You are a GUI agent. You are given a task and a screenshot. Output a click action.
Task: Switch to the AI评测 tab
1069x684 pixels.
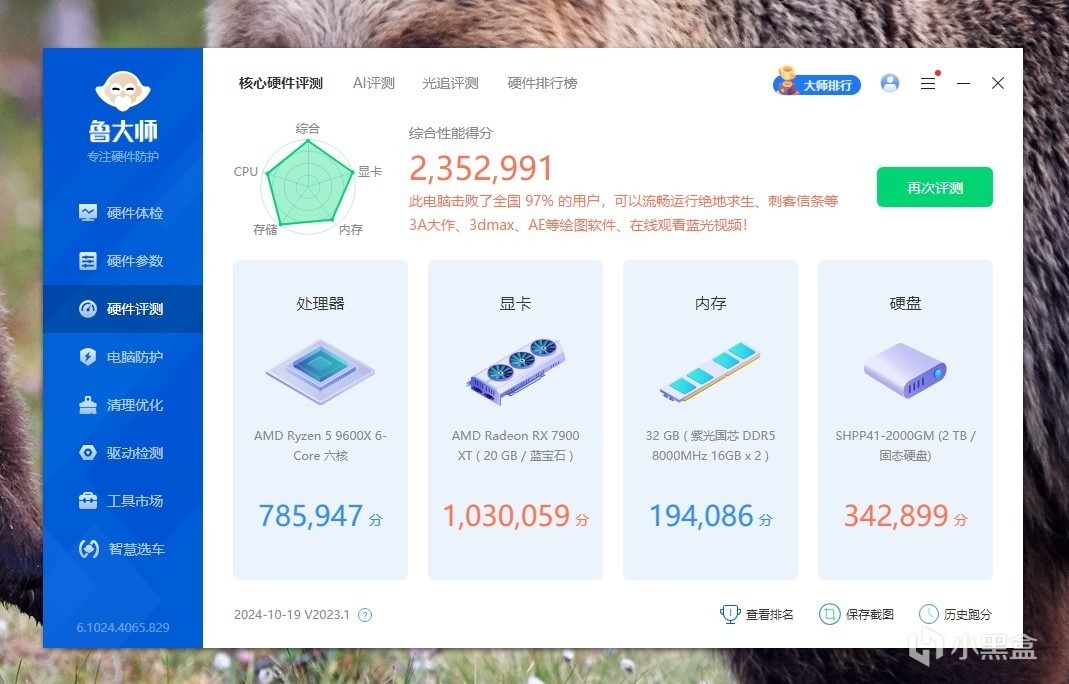(x=374, y=83)
